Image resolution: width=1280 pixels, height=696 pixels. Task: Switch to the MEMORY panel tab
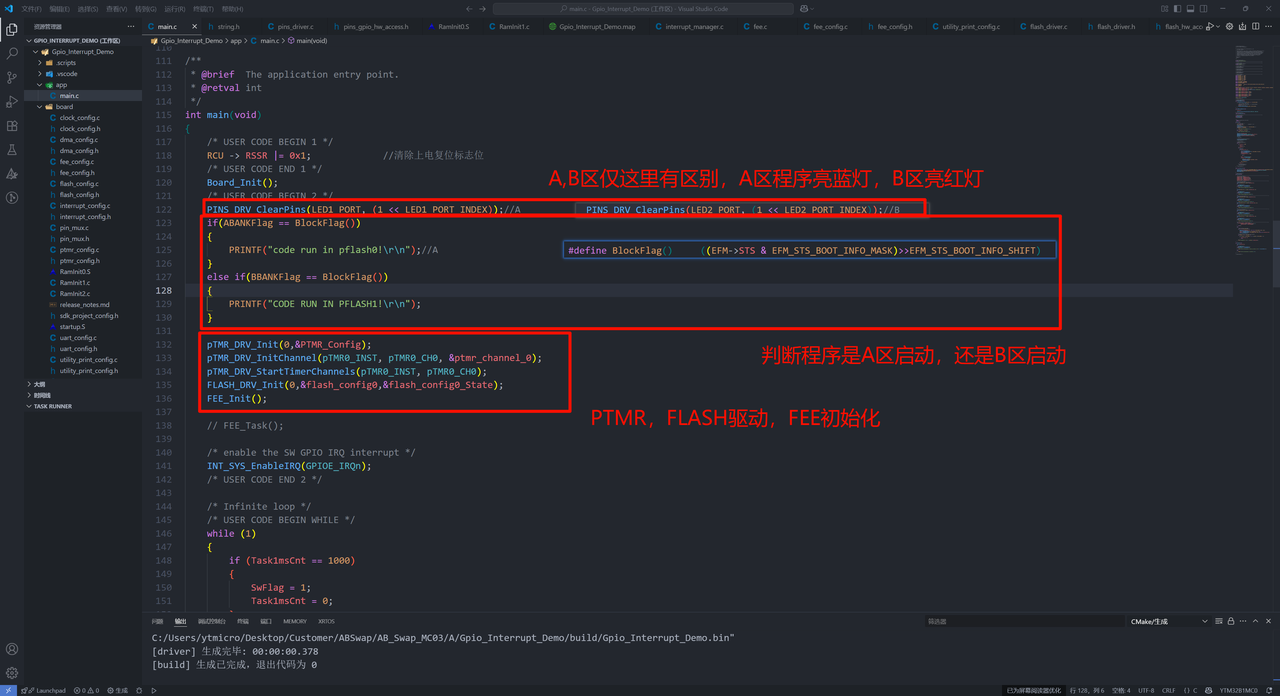click(x=295, y=622)
